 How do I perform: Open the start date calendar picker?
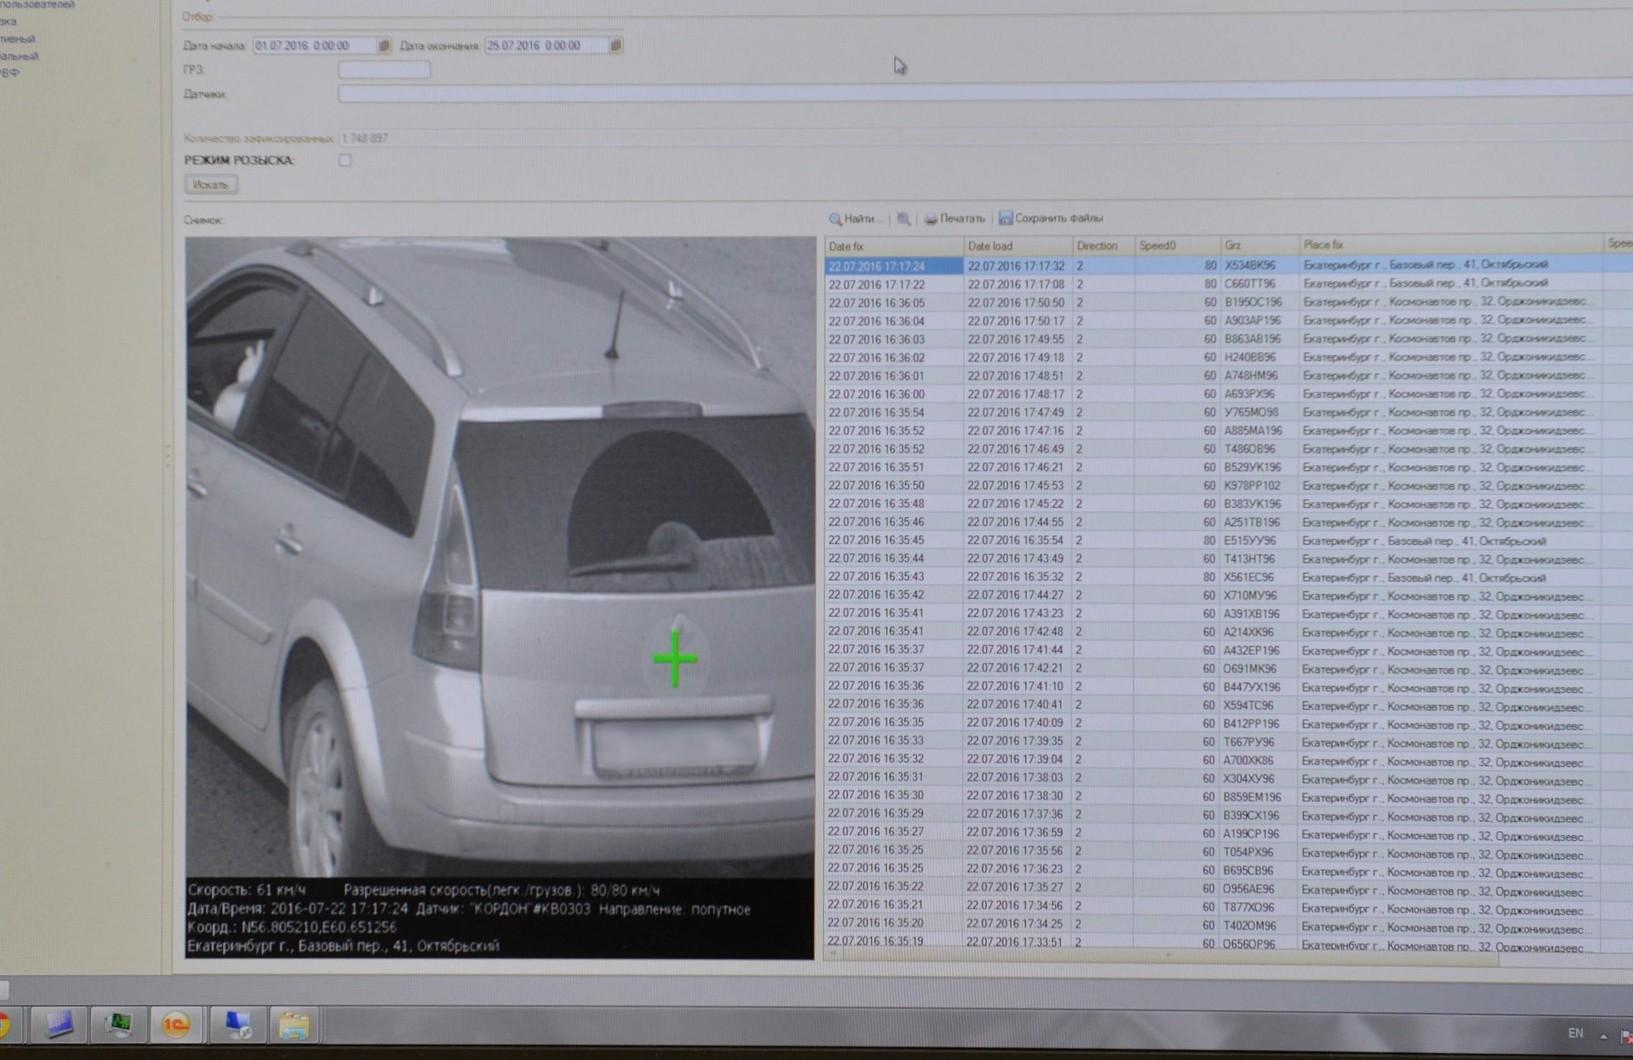point(383,46)
